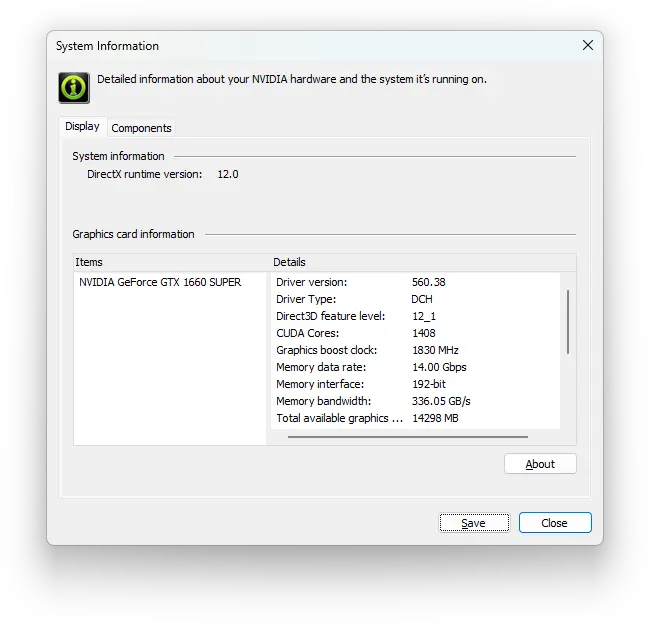The image size is (649, 625).
Task: Select the 1830 MHz boost clock value
Action: (x=435, y=350)
